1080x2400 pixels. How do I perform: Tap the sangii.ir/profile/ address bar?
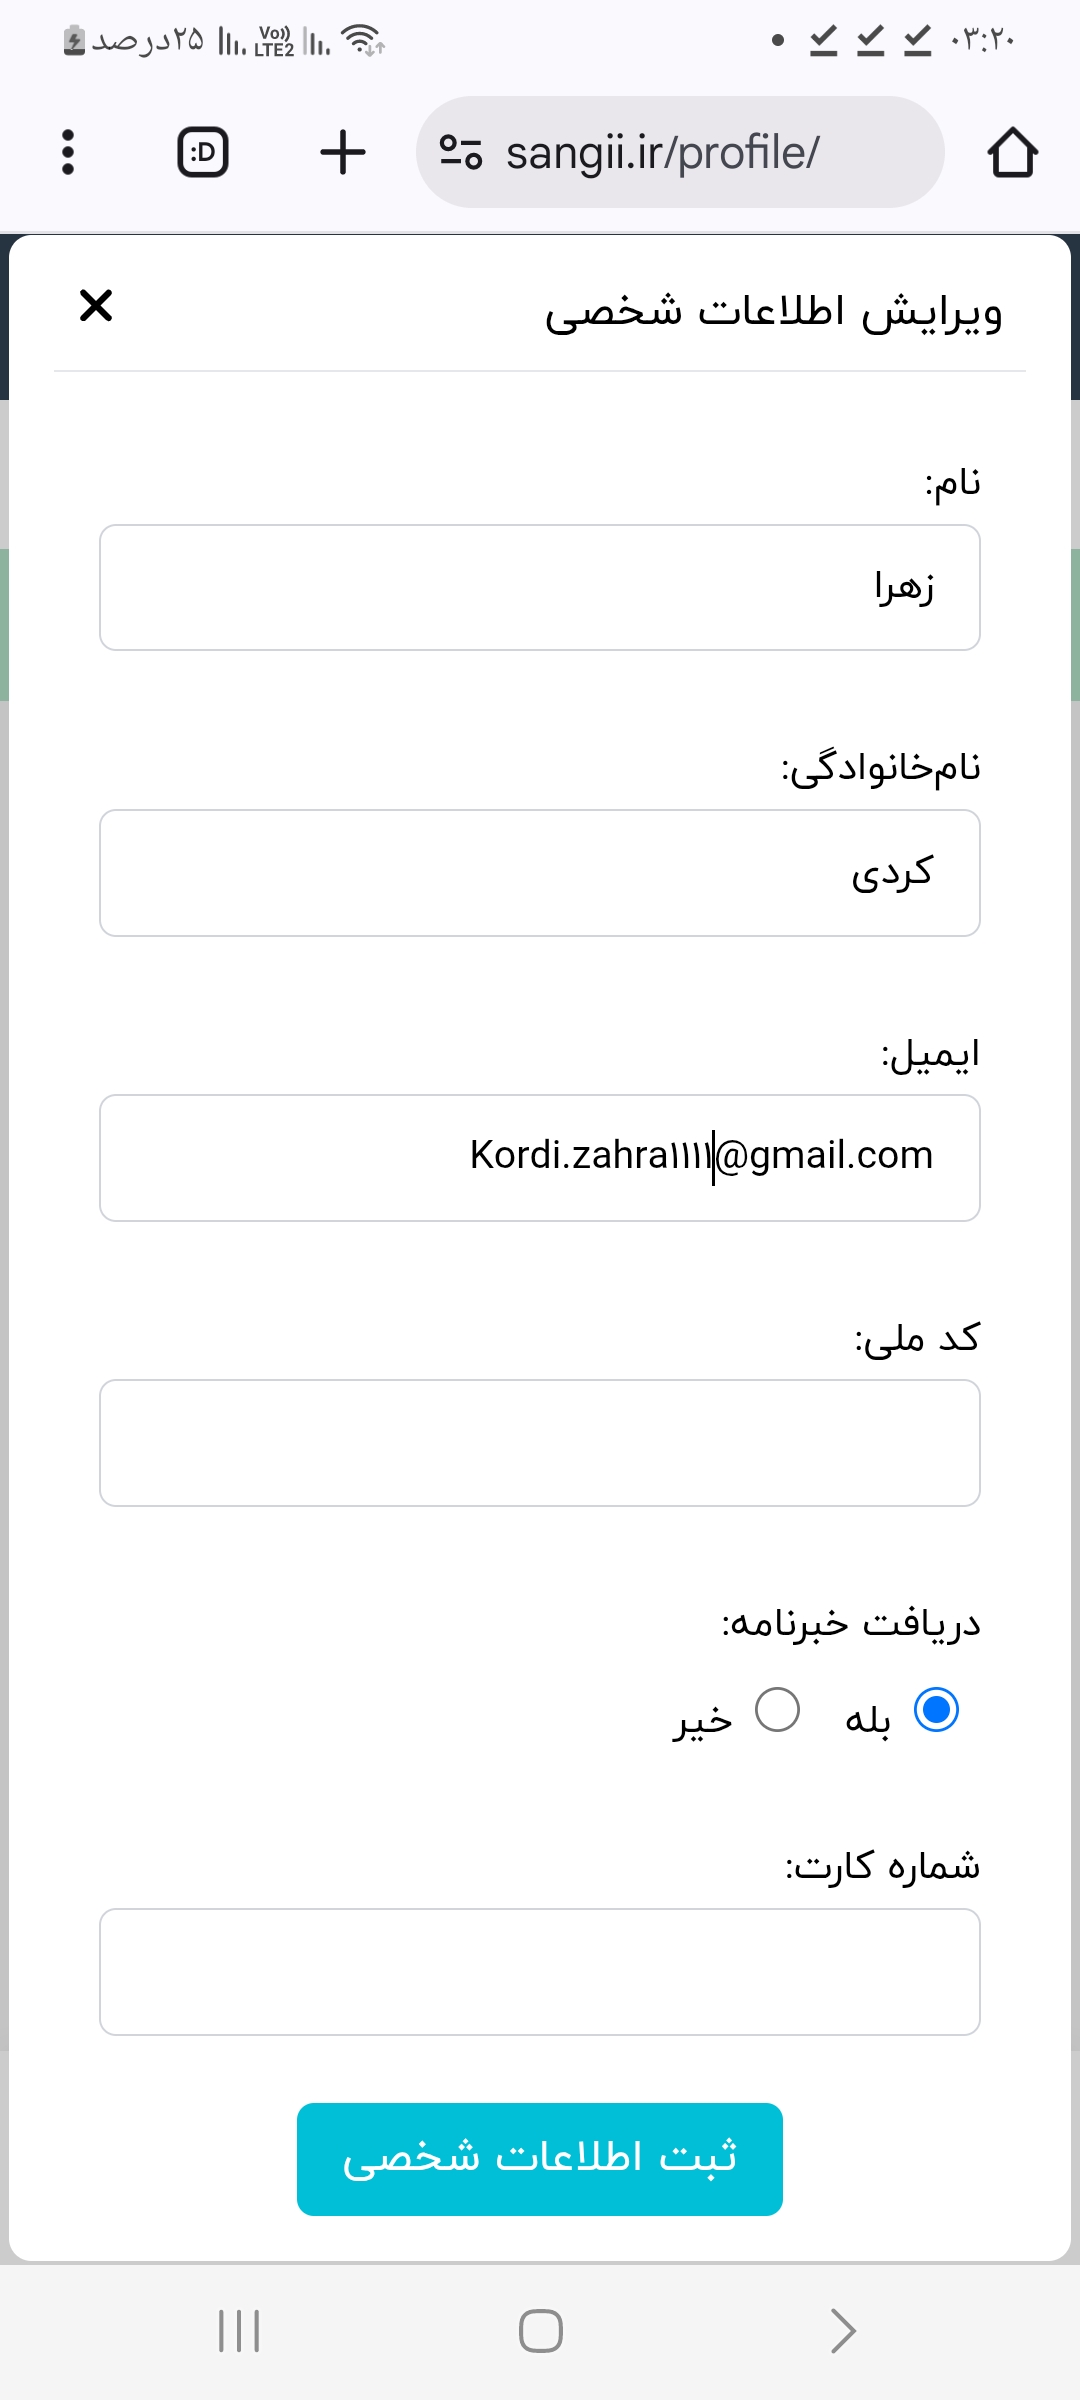click(x=680, y=152)
